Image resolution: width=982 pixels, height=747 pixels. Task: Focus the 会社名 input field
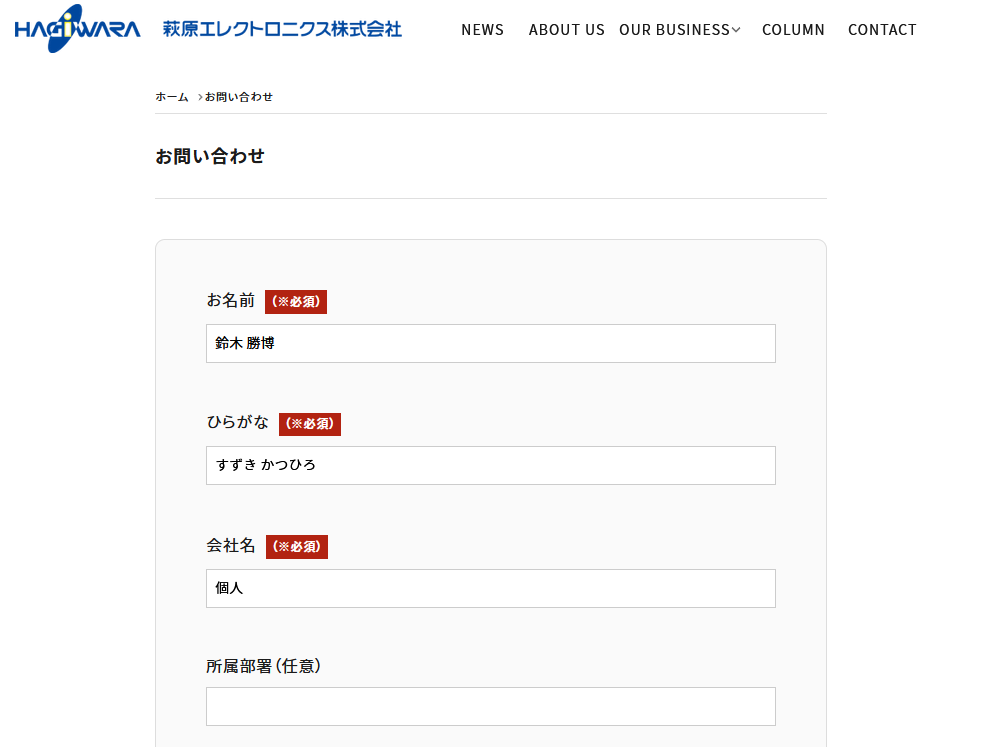490,588
